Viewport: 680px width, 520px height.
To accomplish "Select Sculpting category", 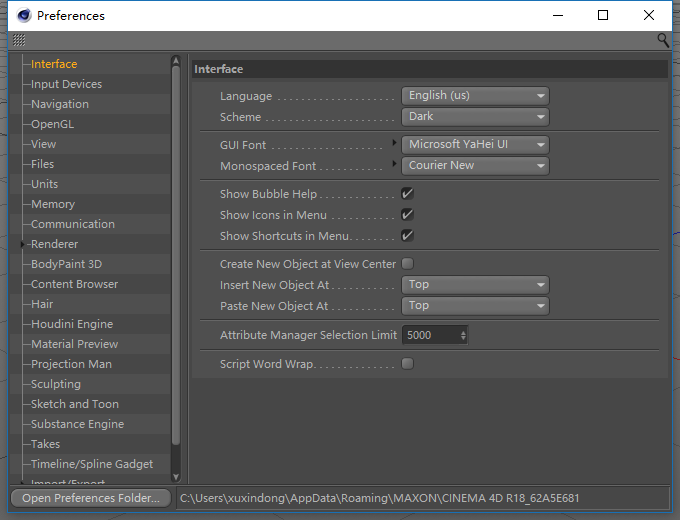I will pos(56,384).
